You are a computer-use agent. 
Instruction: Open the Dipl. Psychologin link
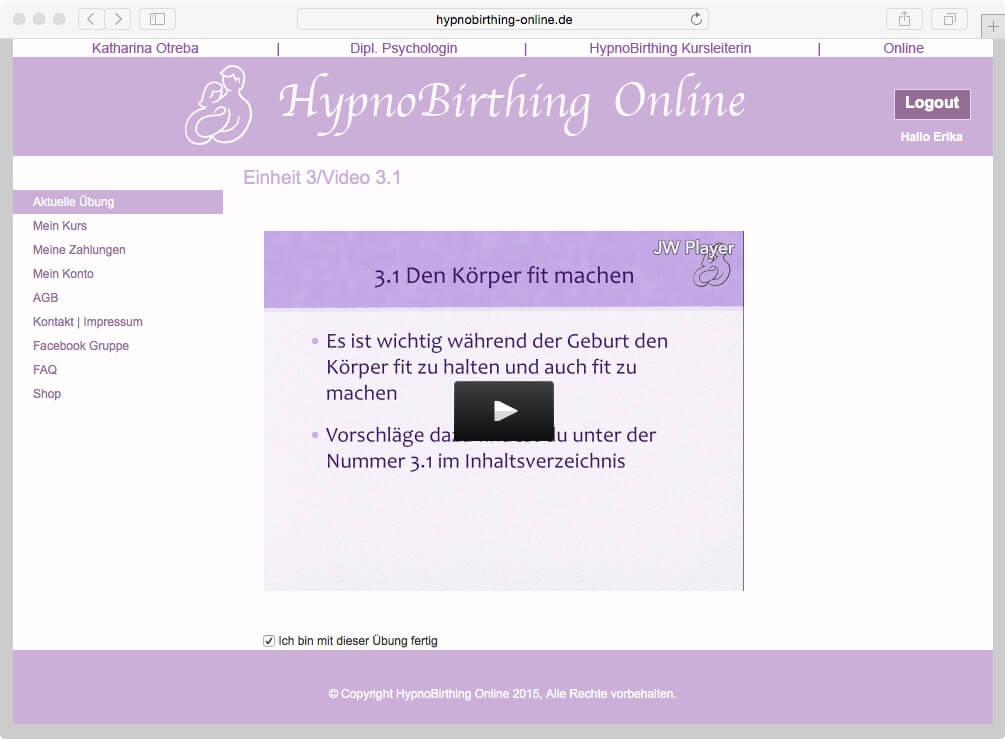click(404, 48)
